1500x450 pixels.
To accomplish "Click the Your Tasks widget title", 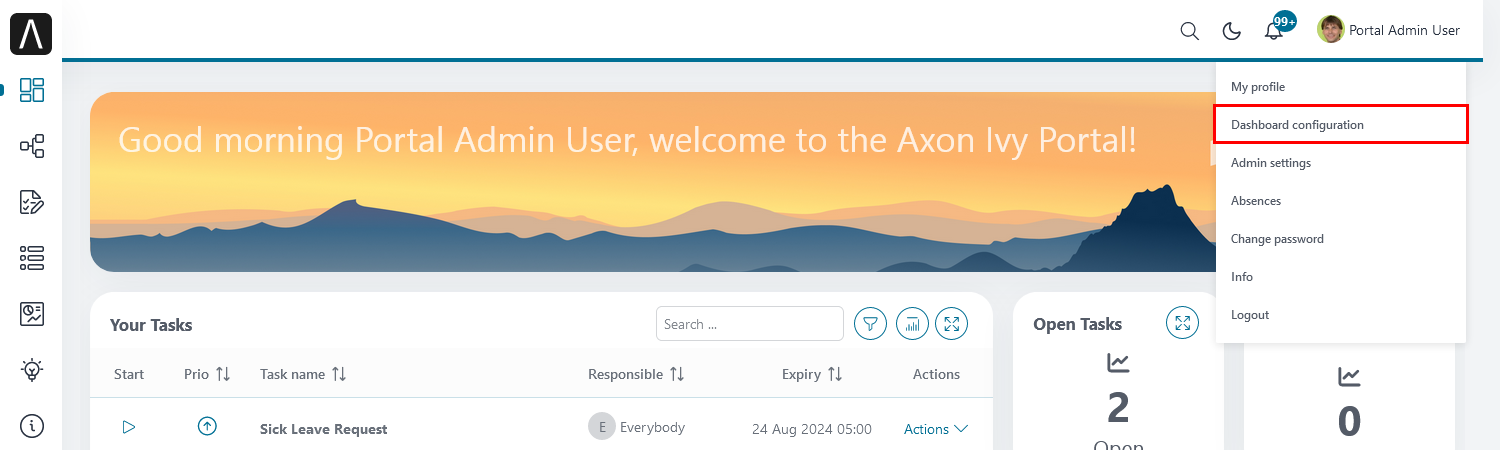I will point(151,325).
